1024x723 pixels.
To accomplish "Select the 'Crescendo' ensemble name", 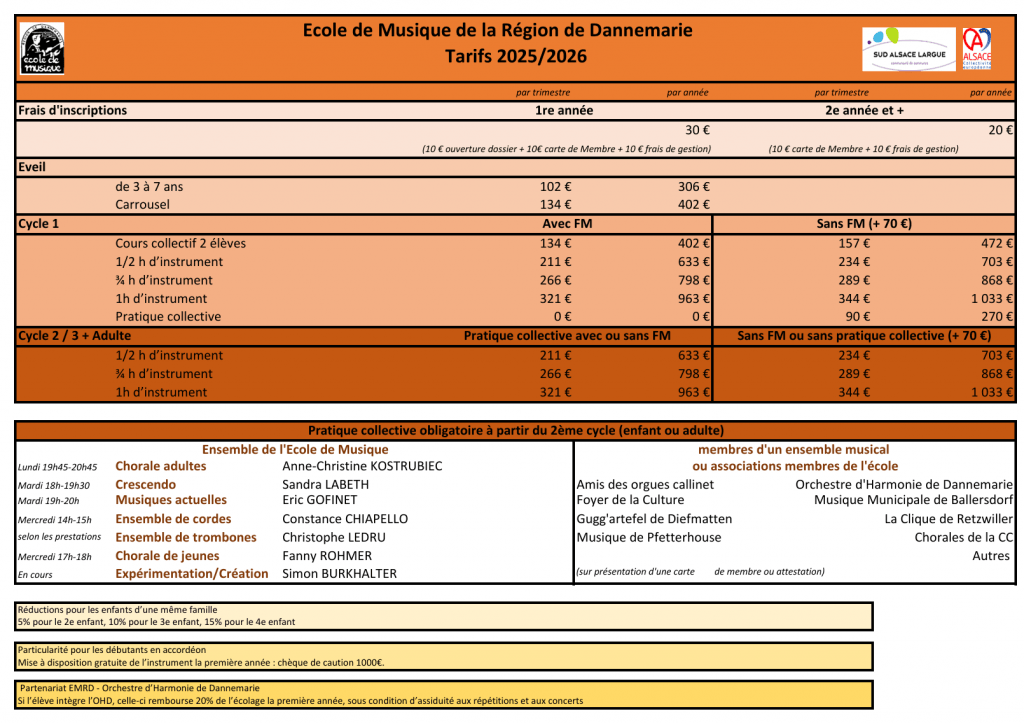I will 145,485.
